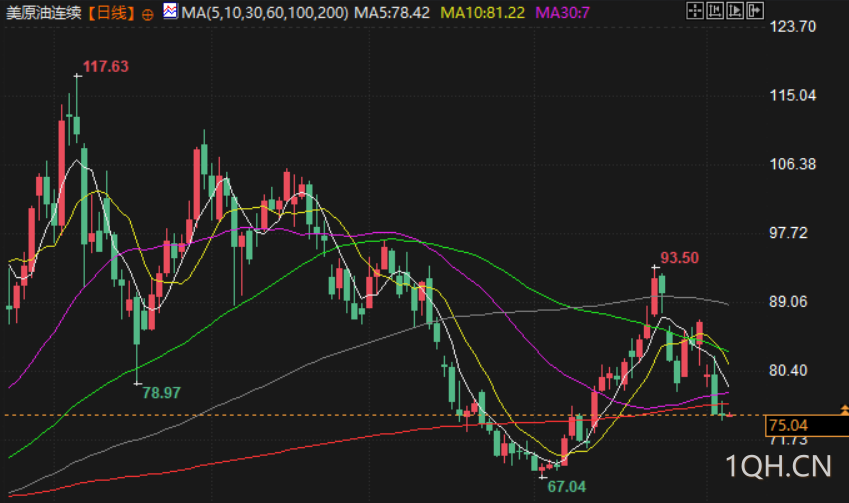Click the 123.70 top price axis label
This screenshot has height=503, width=849.
[x=793, y=27]
